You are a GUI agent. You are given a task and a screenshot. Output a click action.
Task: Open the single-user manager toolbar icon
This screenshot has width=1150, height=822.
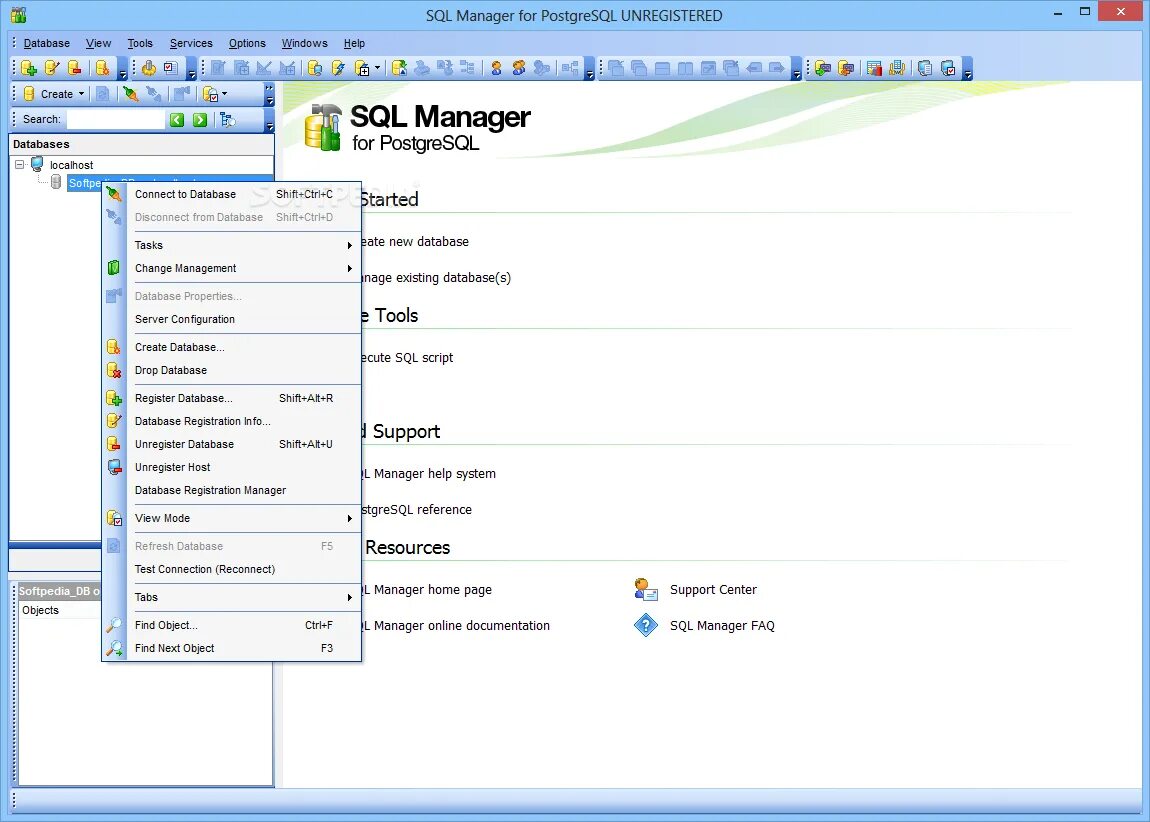coord(497,68)
